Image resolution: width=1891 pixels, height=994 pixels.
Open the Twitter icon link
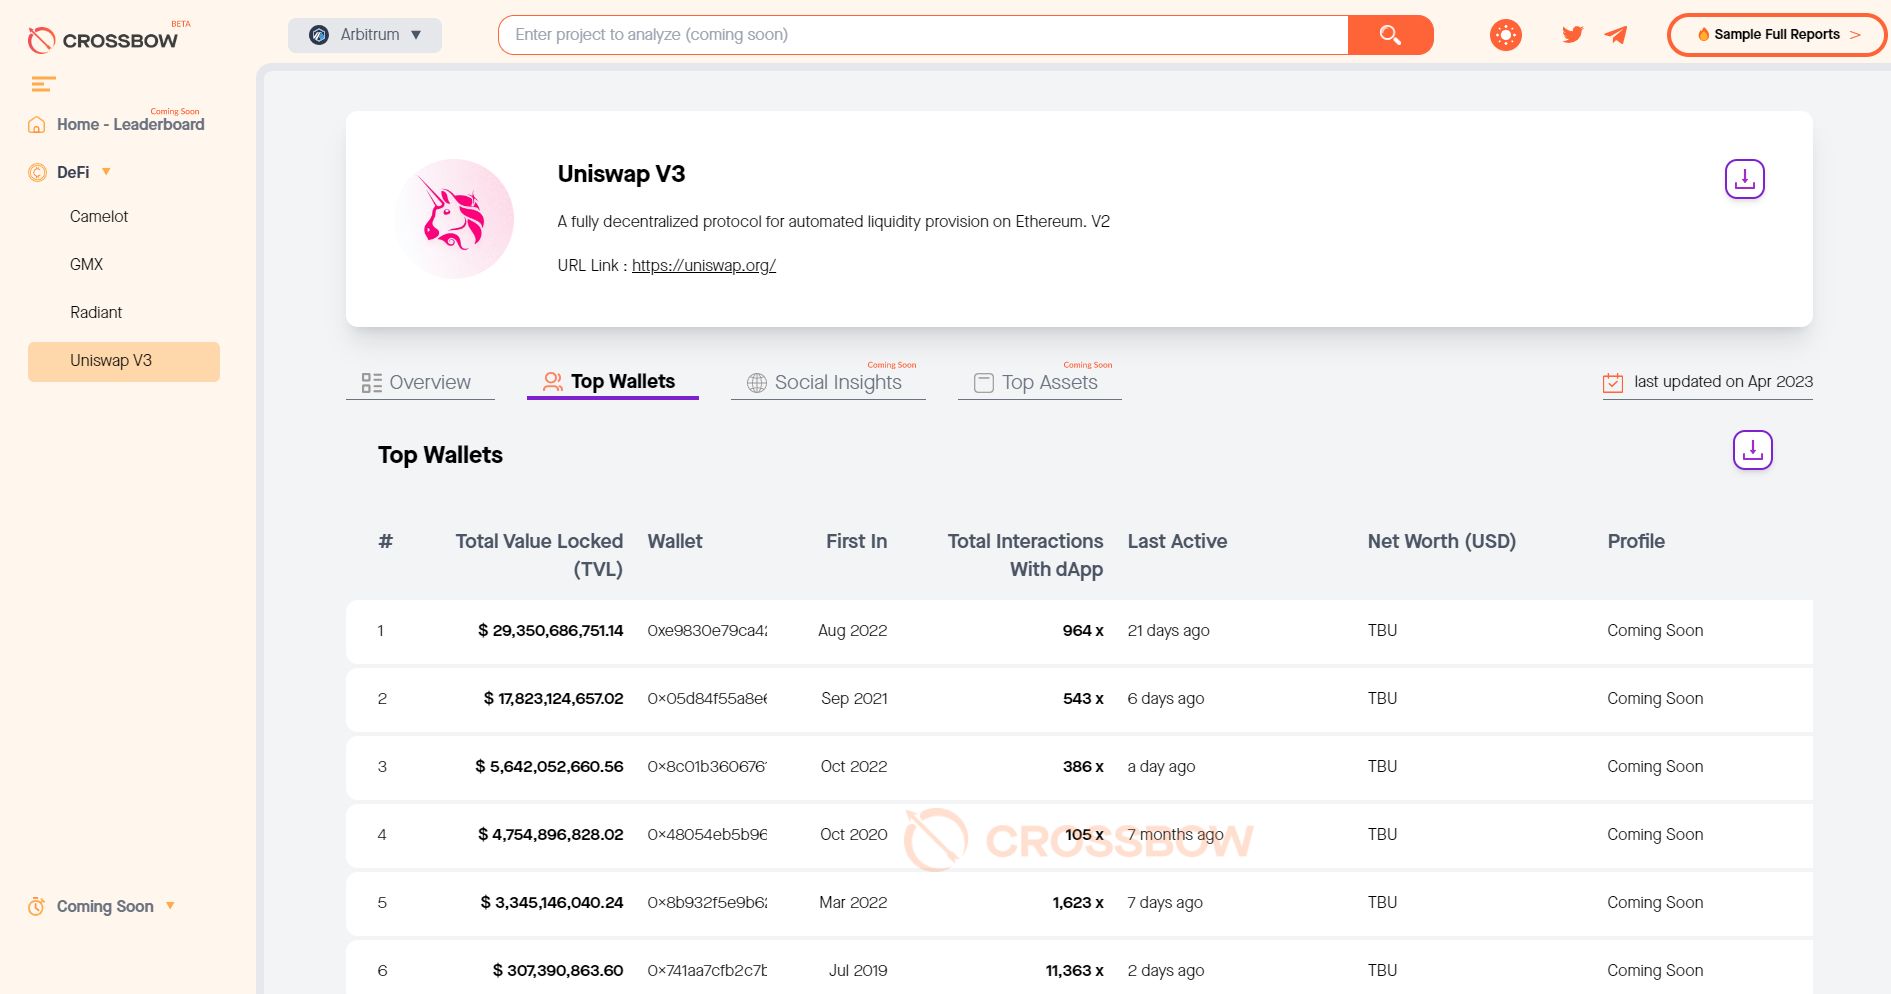coord(1572,34)
